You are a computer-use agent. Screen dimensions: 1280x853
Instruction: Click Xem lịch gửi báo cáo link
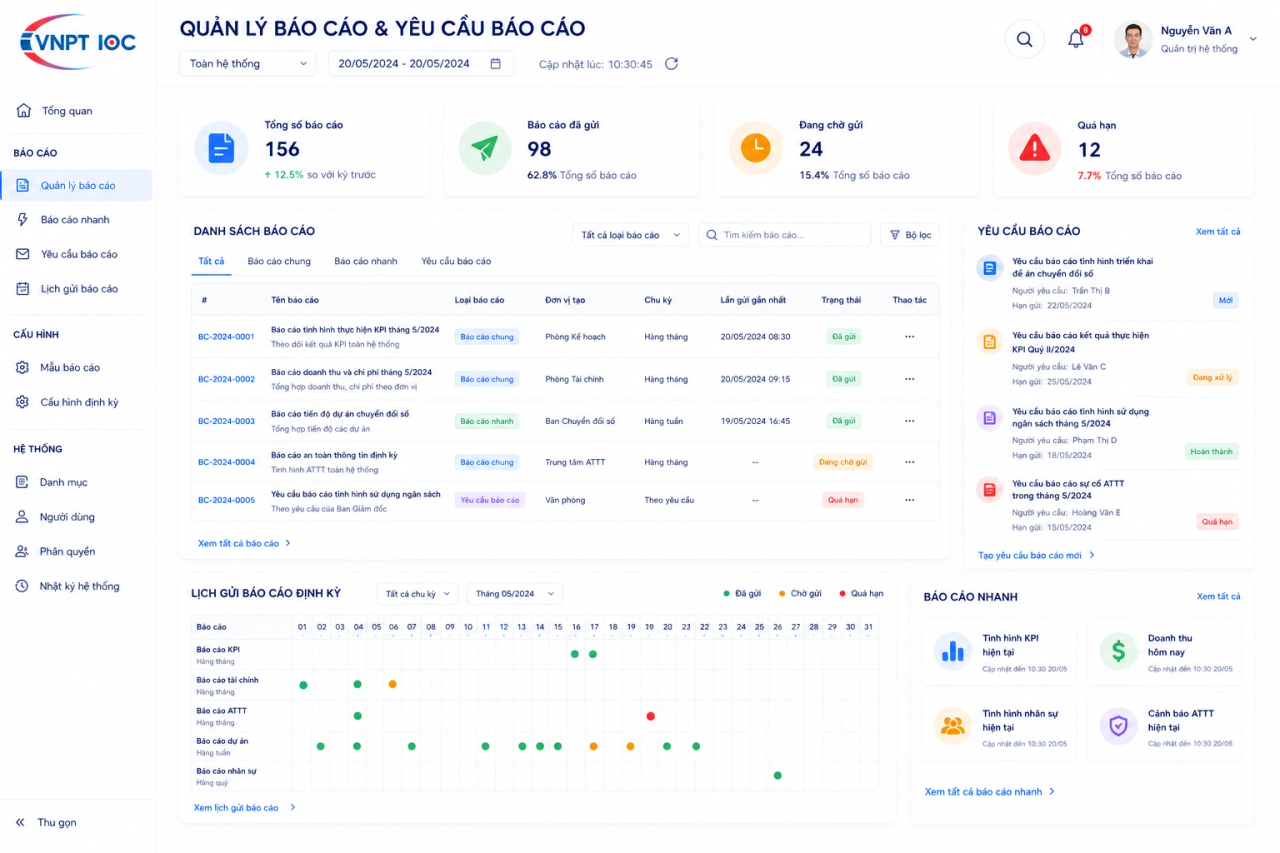[245, 808]
